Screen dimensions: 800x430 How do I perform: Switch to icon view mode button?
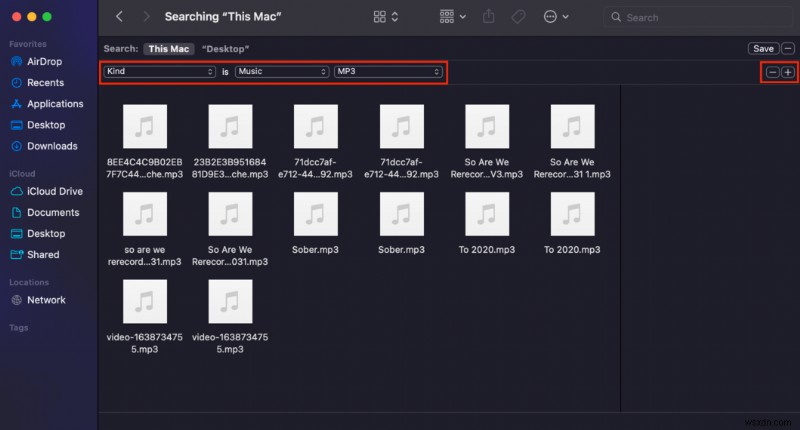click(380, 17)
